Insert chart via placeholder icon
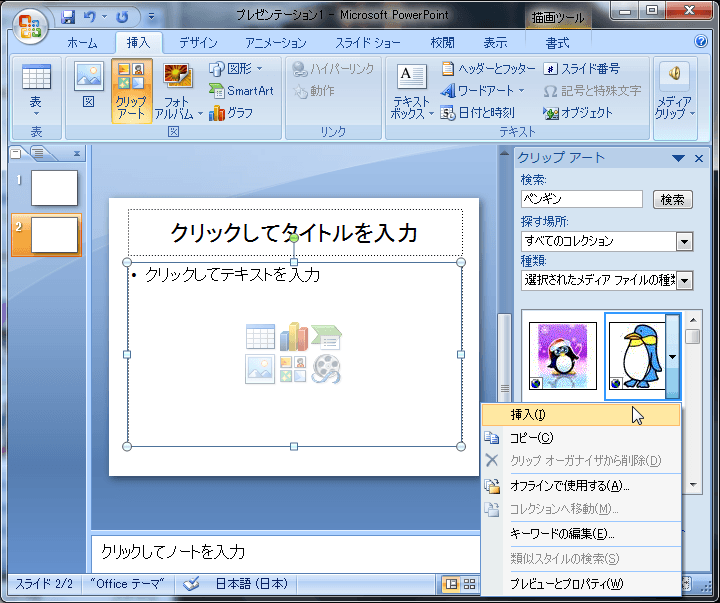The image size is (720, 603). 294,337
